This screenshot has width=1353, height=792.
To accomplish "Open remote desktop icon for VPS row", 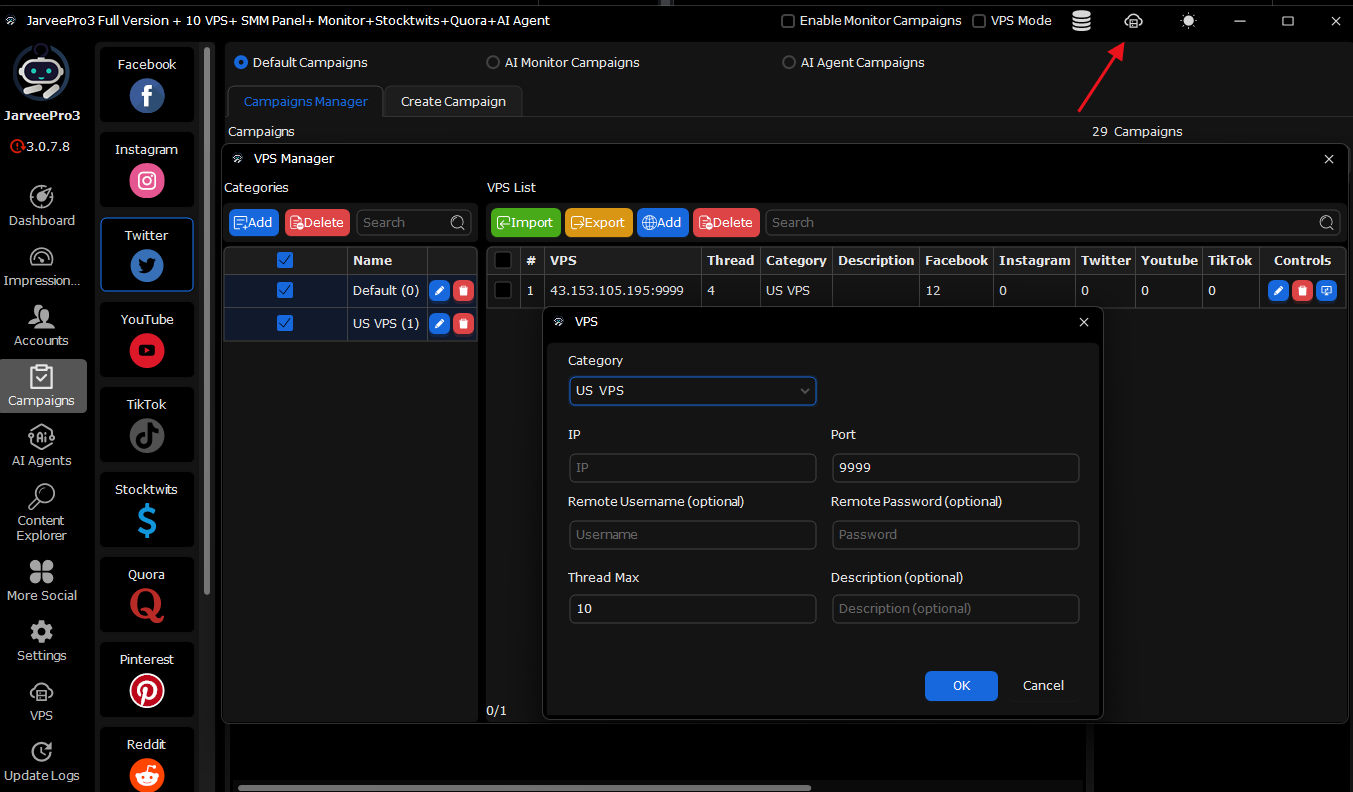I will (x=1326, y=291).
